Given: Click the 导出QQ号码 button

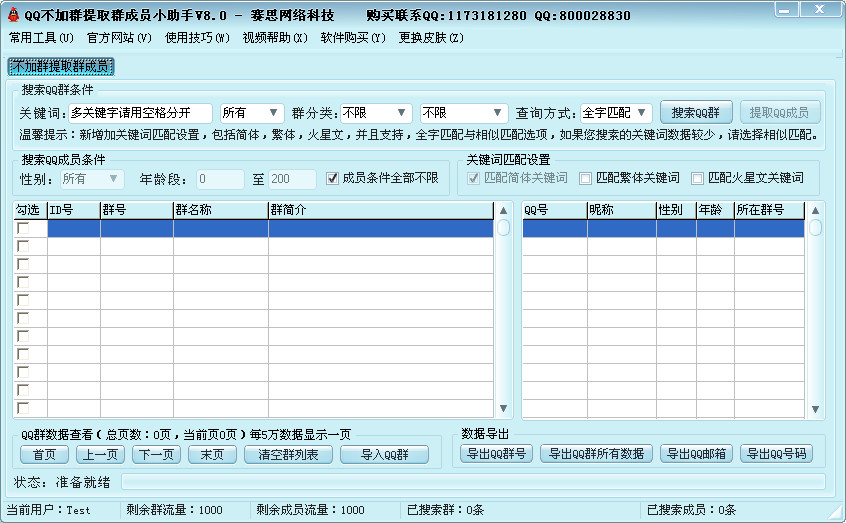Looking at the screenshot, I should pos(776,453).
